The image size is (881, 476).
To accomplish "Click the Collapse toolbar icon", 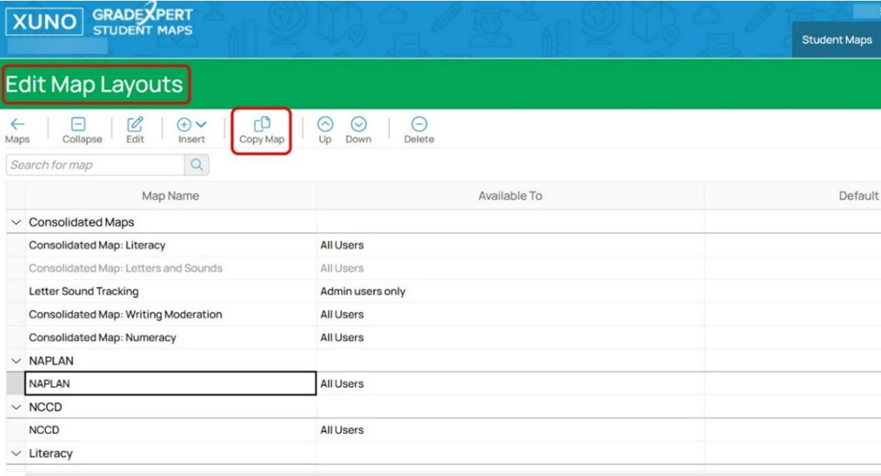I will point(79,125).
